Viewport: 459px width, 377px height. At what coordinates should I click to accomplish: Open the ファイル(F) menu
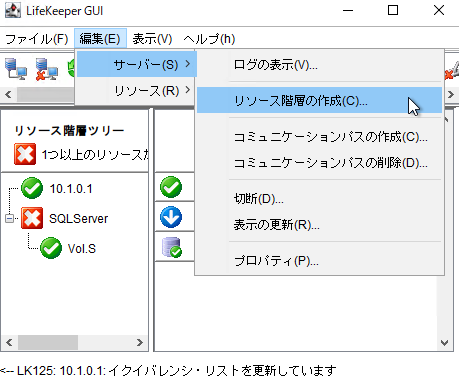(x=37, y=39)
